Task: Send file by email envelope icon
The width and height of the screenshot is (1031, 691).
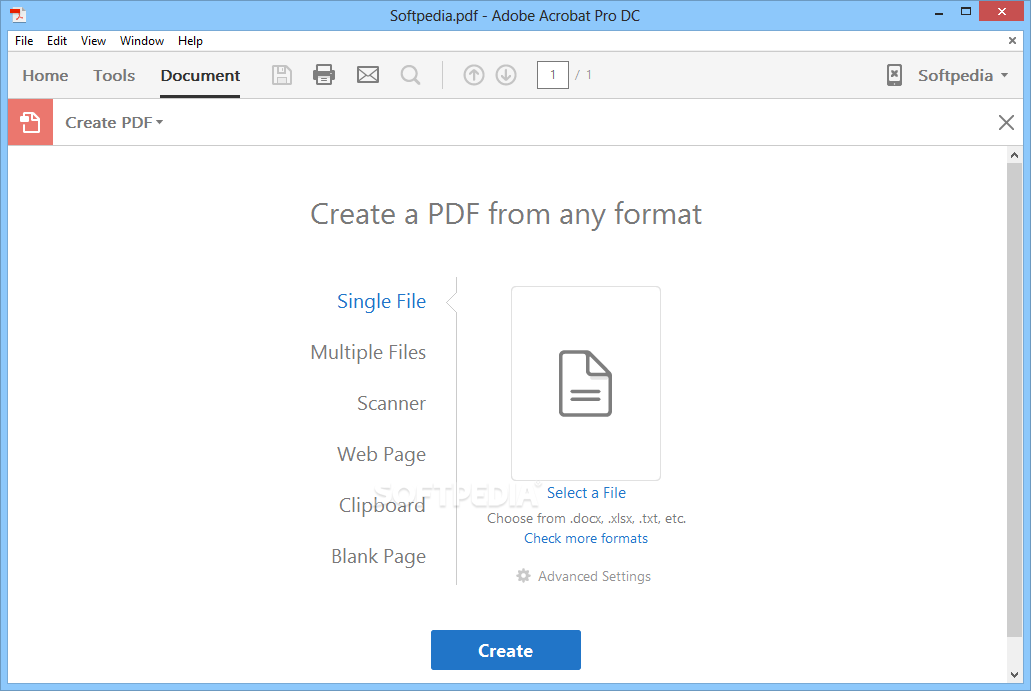Action: click(x=368, y=75)
